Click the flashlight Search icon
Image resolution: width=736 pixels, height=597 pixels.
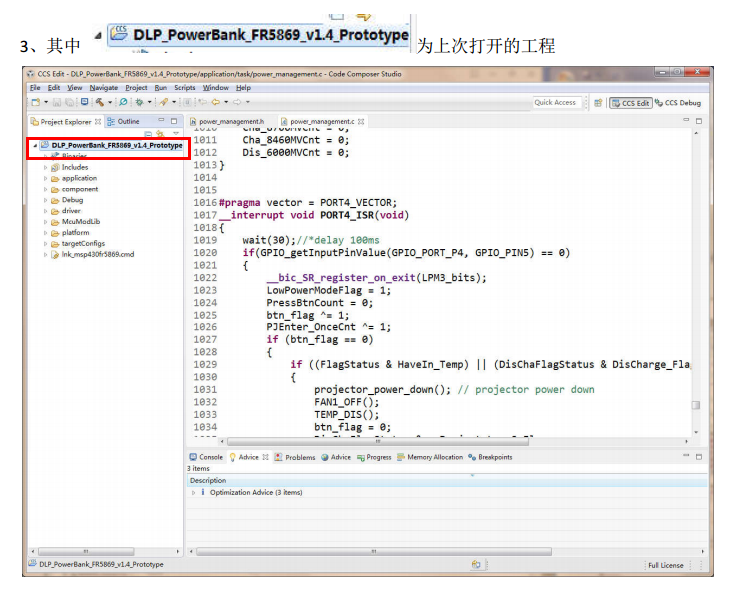(163, 102)
